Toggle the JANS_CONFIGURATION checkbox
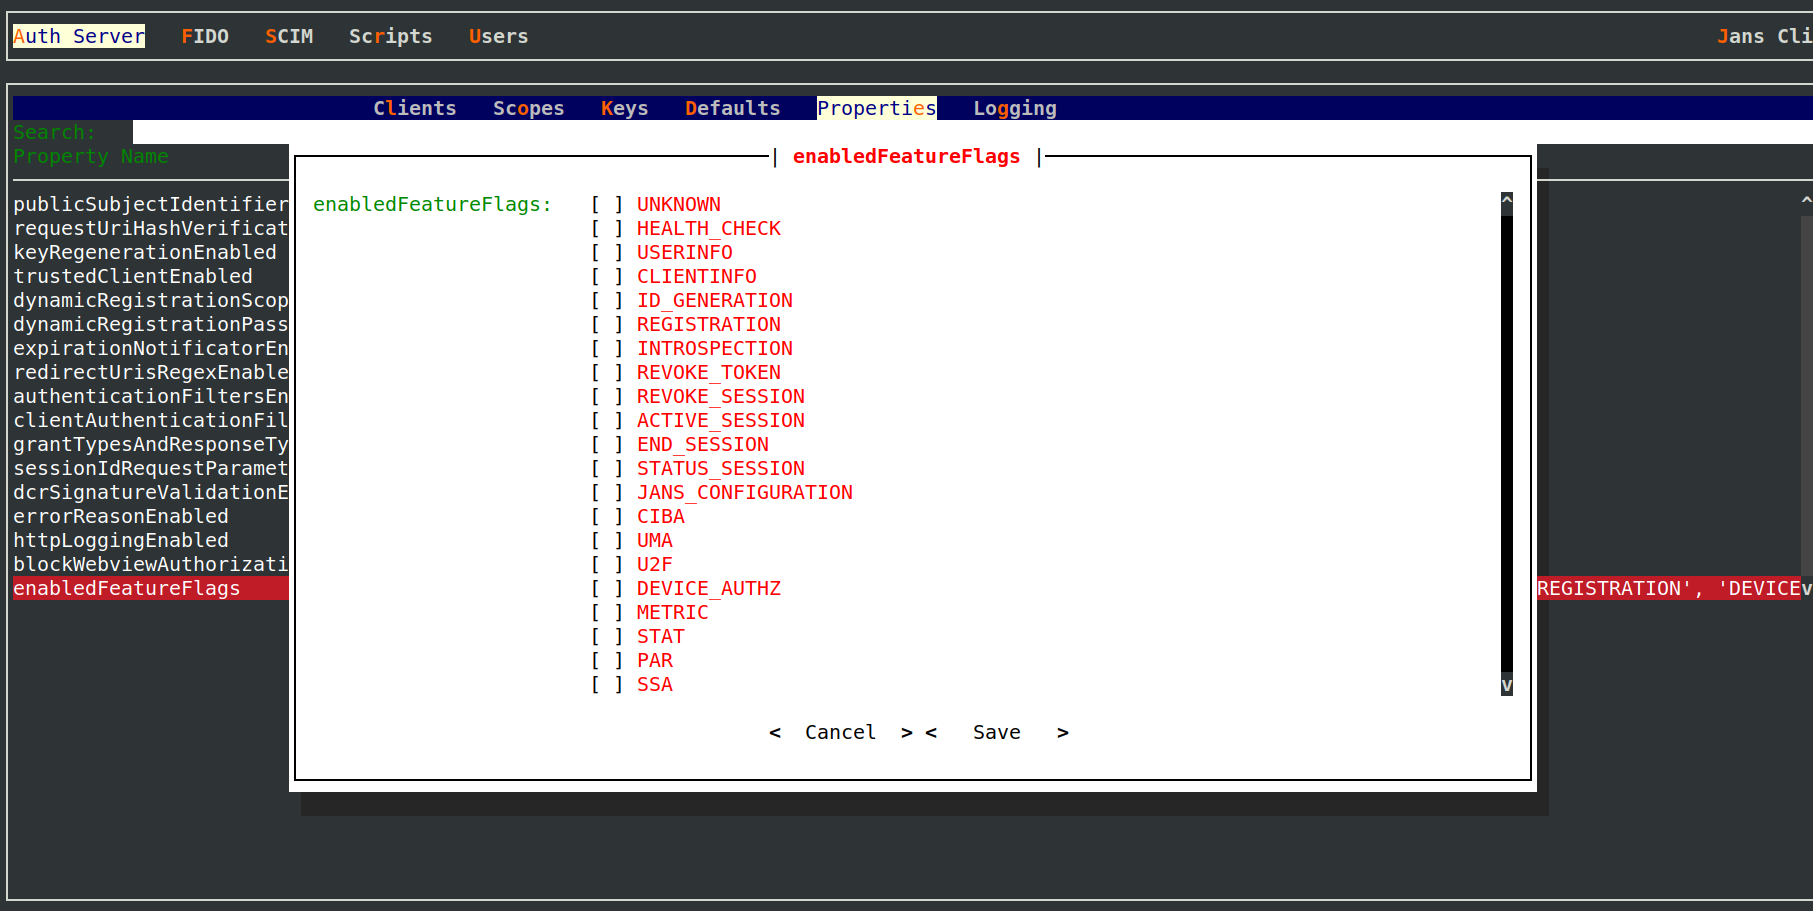Viewport: 1813px width, 911px height. (x=607, y=493)
